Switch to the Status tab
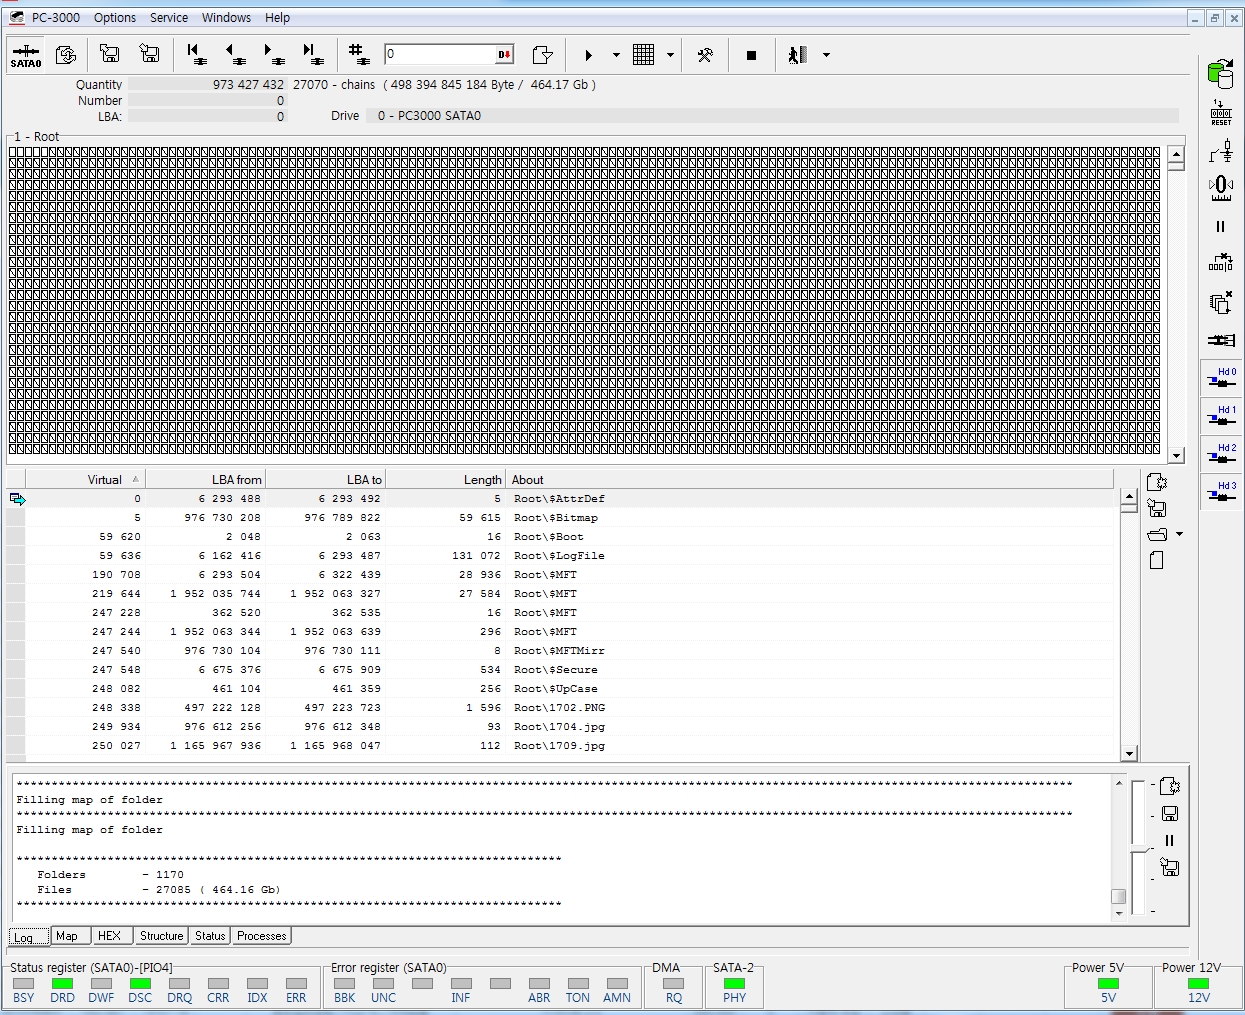 210,936
